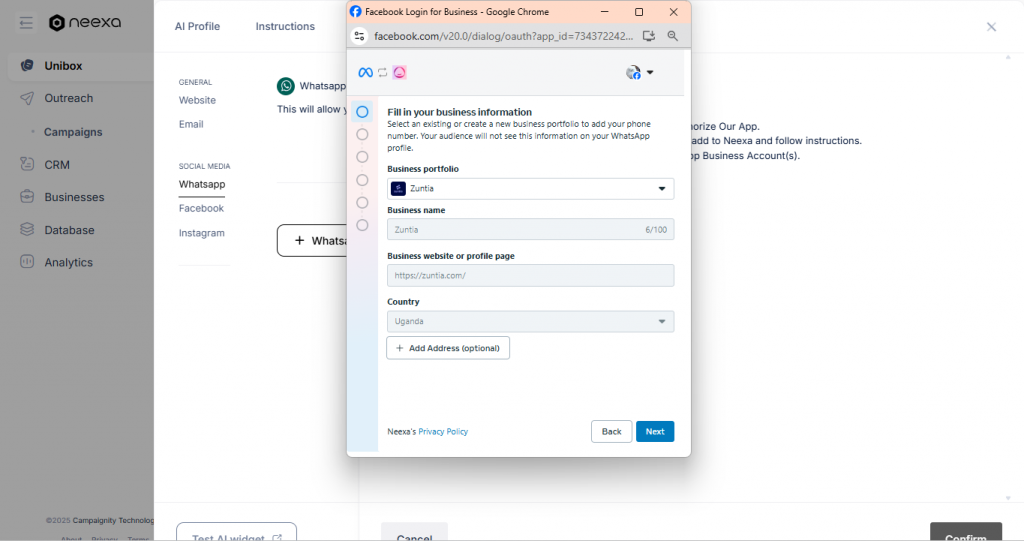Click the Facebook favicon in popup title bar

356,12
